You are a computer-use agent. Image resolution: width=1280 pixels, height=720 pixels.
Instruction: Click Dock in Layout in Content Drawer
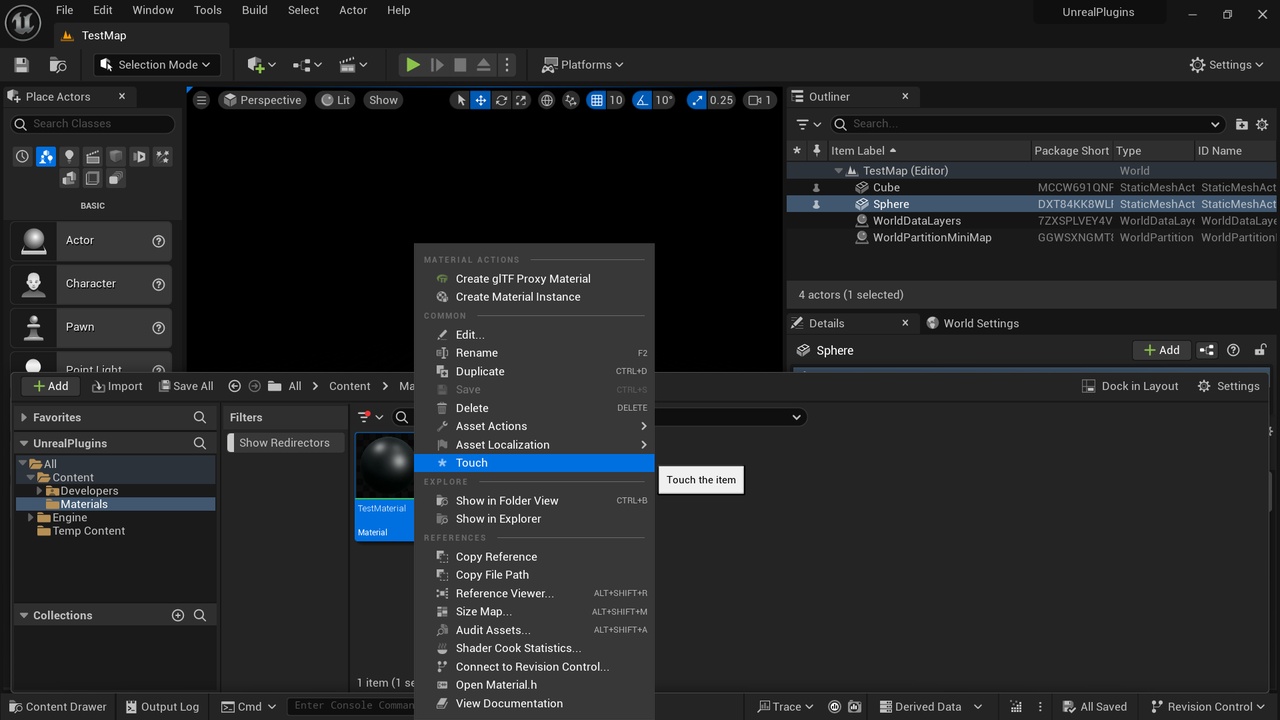click(1130, 386)
